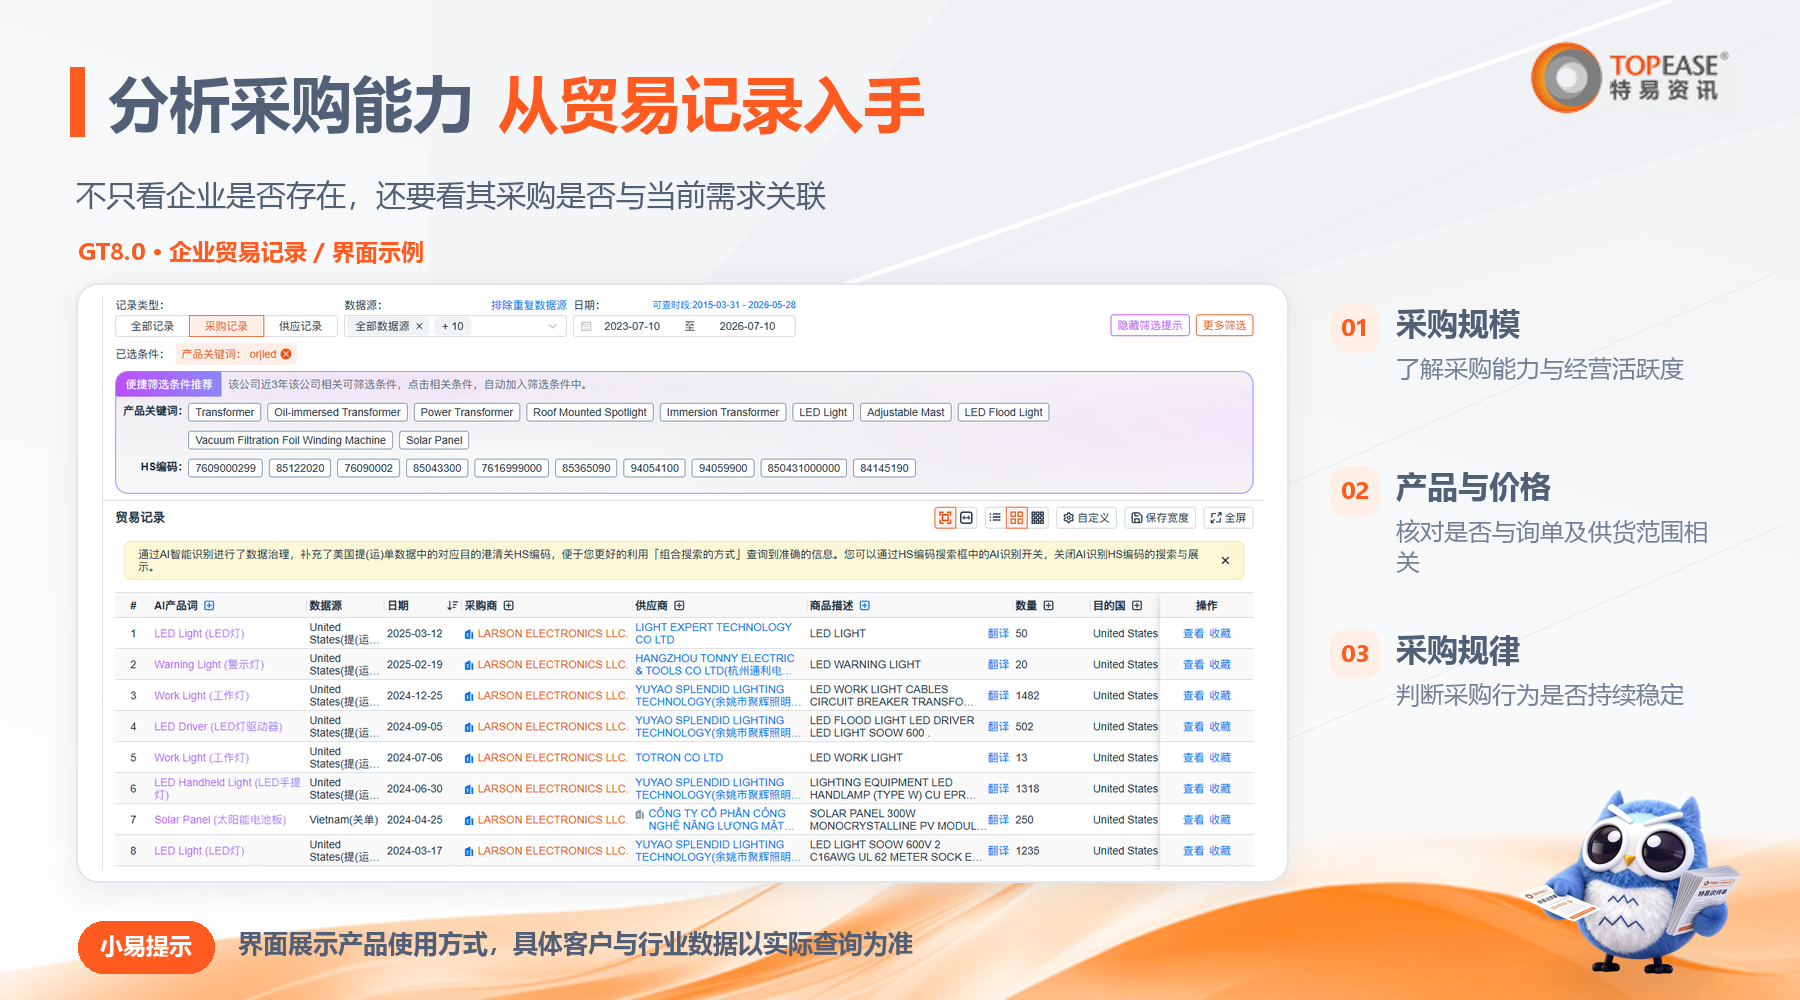
Task: Click 翻译 for the LED WARNING LIGHT row
Action: [x=998, y=664]
